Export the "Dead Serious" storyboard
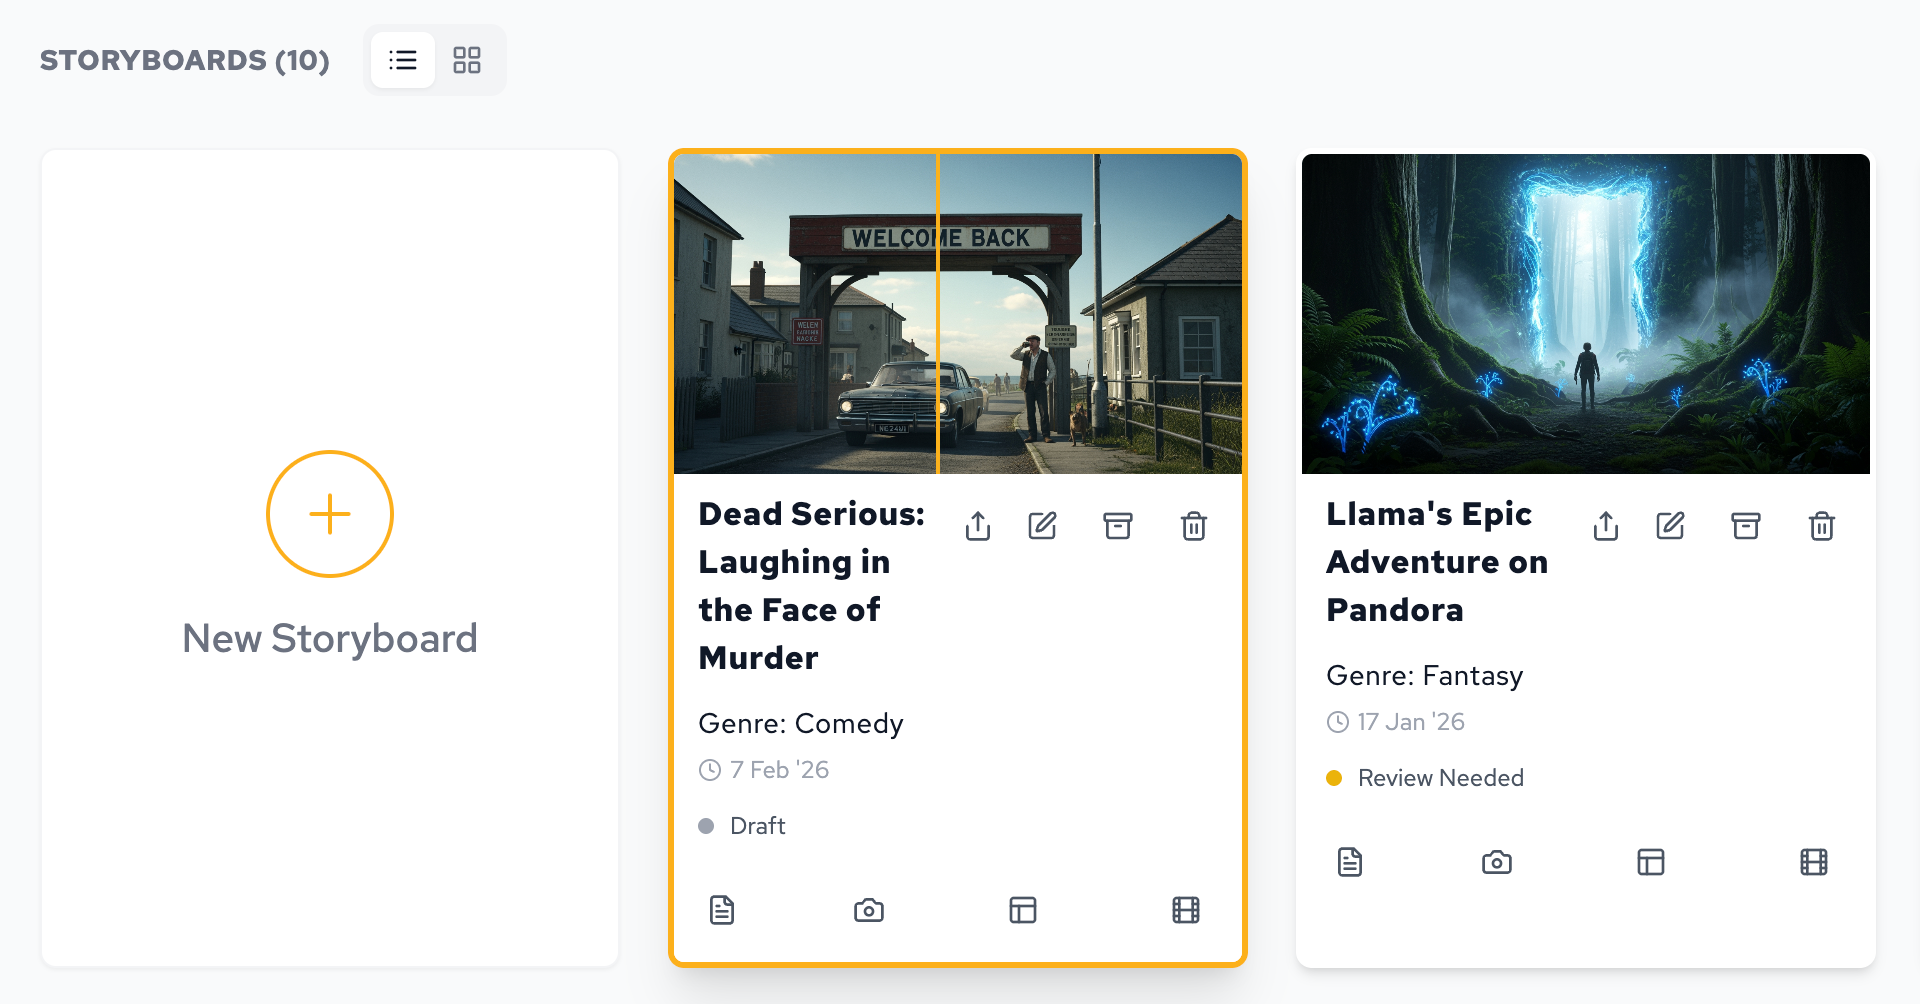This screenshot has height=1004, width=1920. (x=978, y=525)
